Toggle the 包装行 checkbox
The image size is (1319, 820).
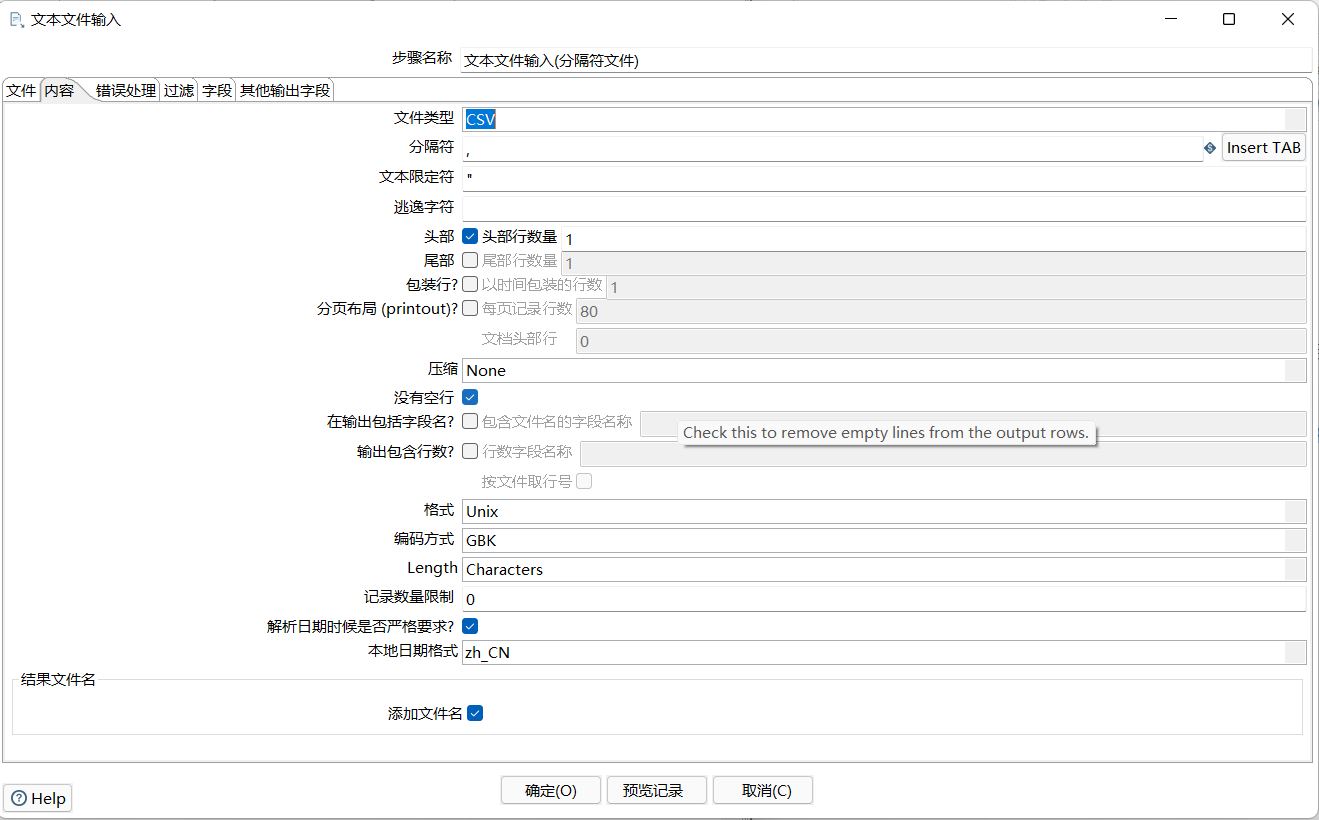(x=470, y=284)
